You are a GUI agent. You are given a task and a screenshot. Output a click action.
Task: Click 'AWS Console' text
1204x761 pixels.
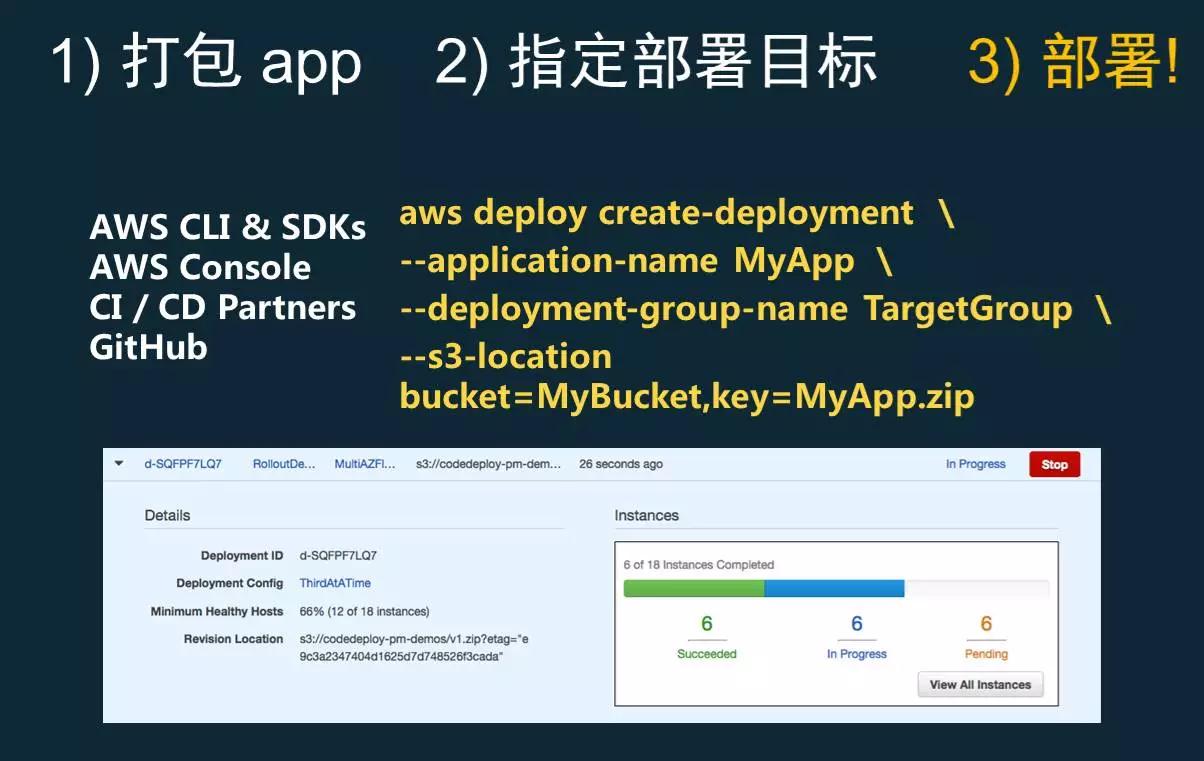click(200, 268)
